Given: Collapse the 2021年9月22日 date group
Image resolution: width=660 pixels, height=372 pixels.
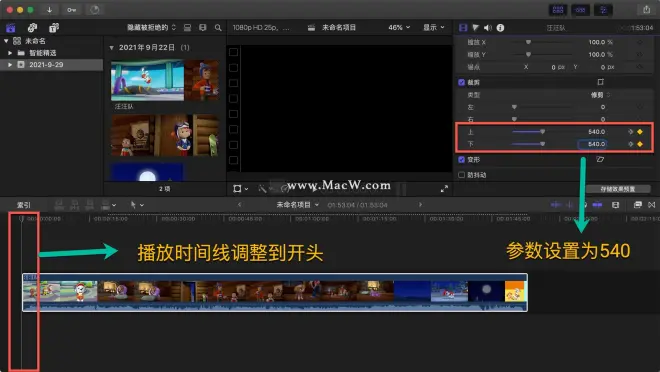Looking at the screenshot, I should 112,48.
